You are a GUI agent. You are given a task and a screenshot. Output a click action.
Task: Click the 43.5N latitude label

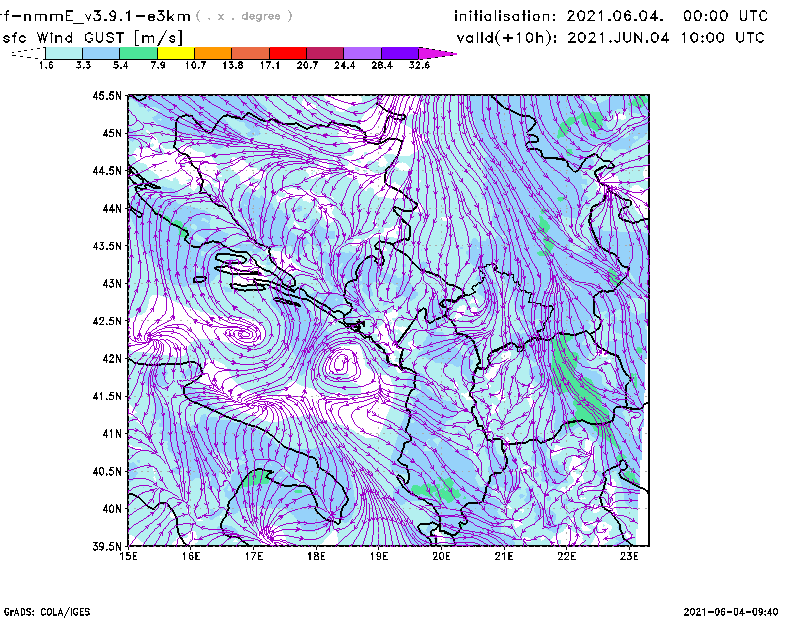coord(107,246)
